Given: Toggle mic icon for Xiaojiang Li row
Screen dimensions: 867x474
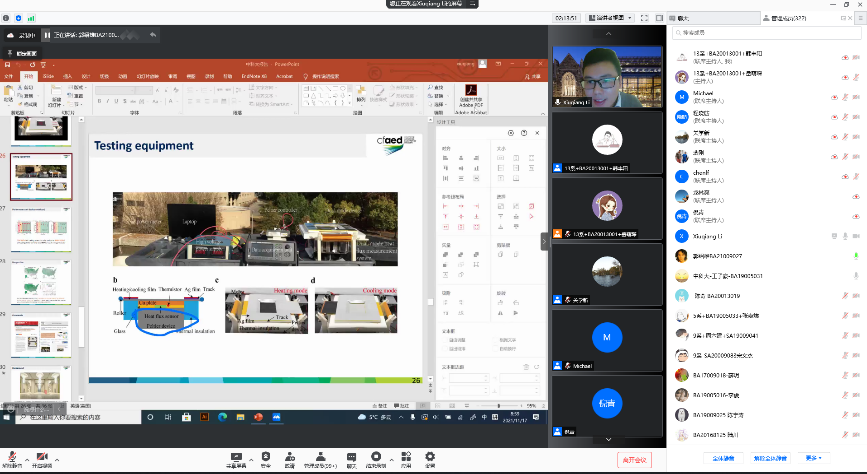Looking at the screenshot, I should pyautogui.click(x=846, y=235).
